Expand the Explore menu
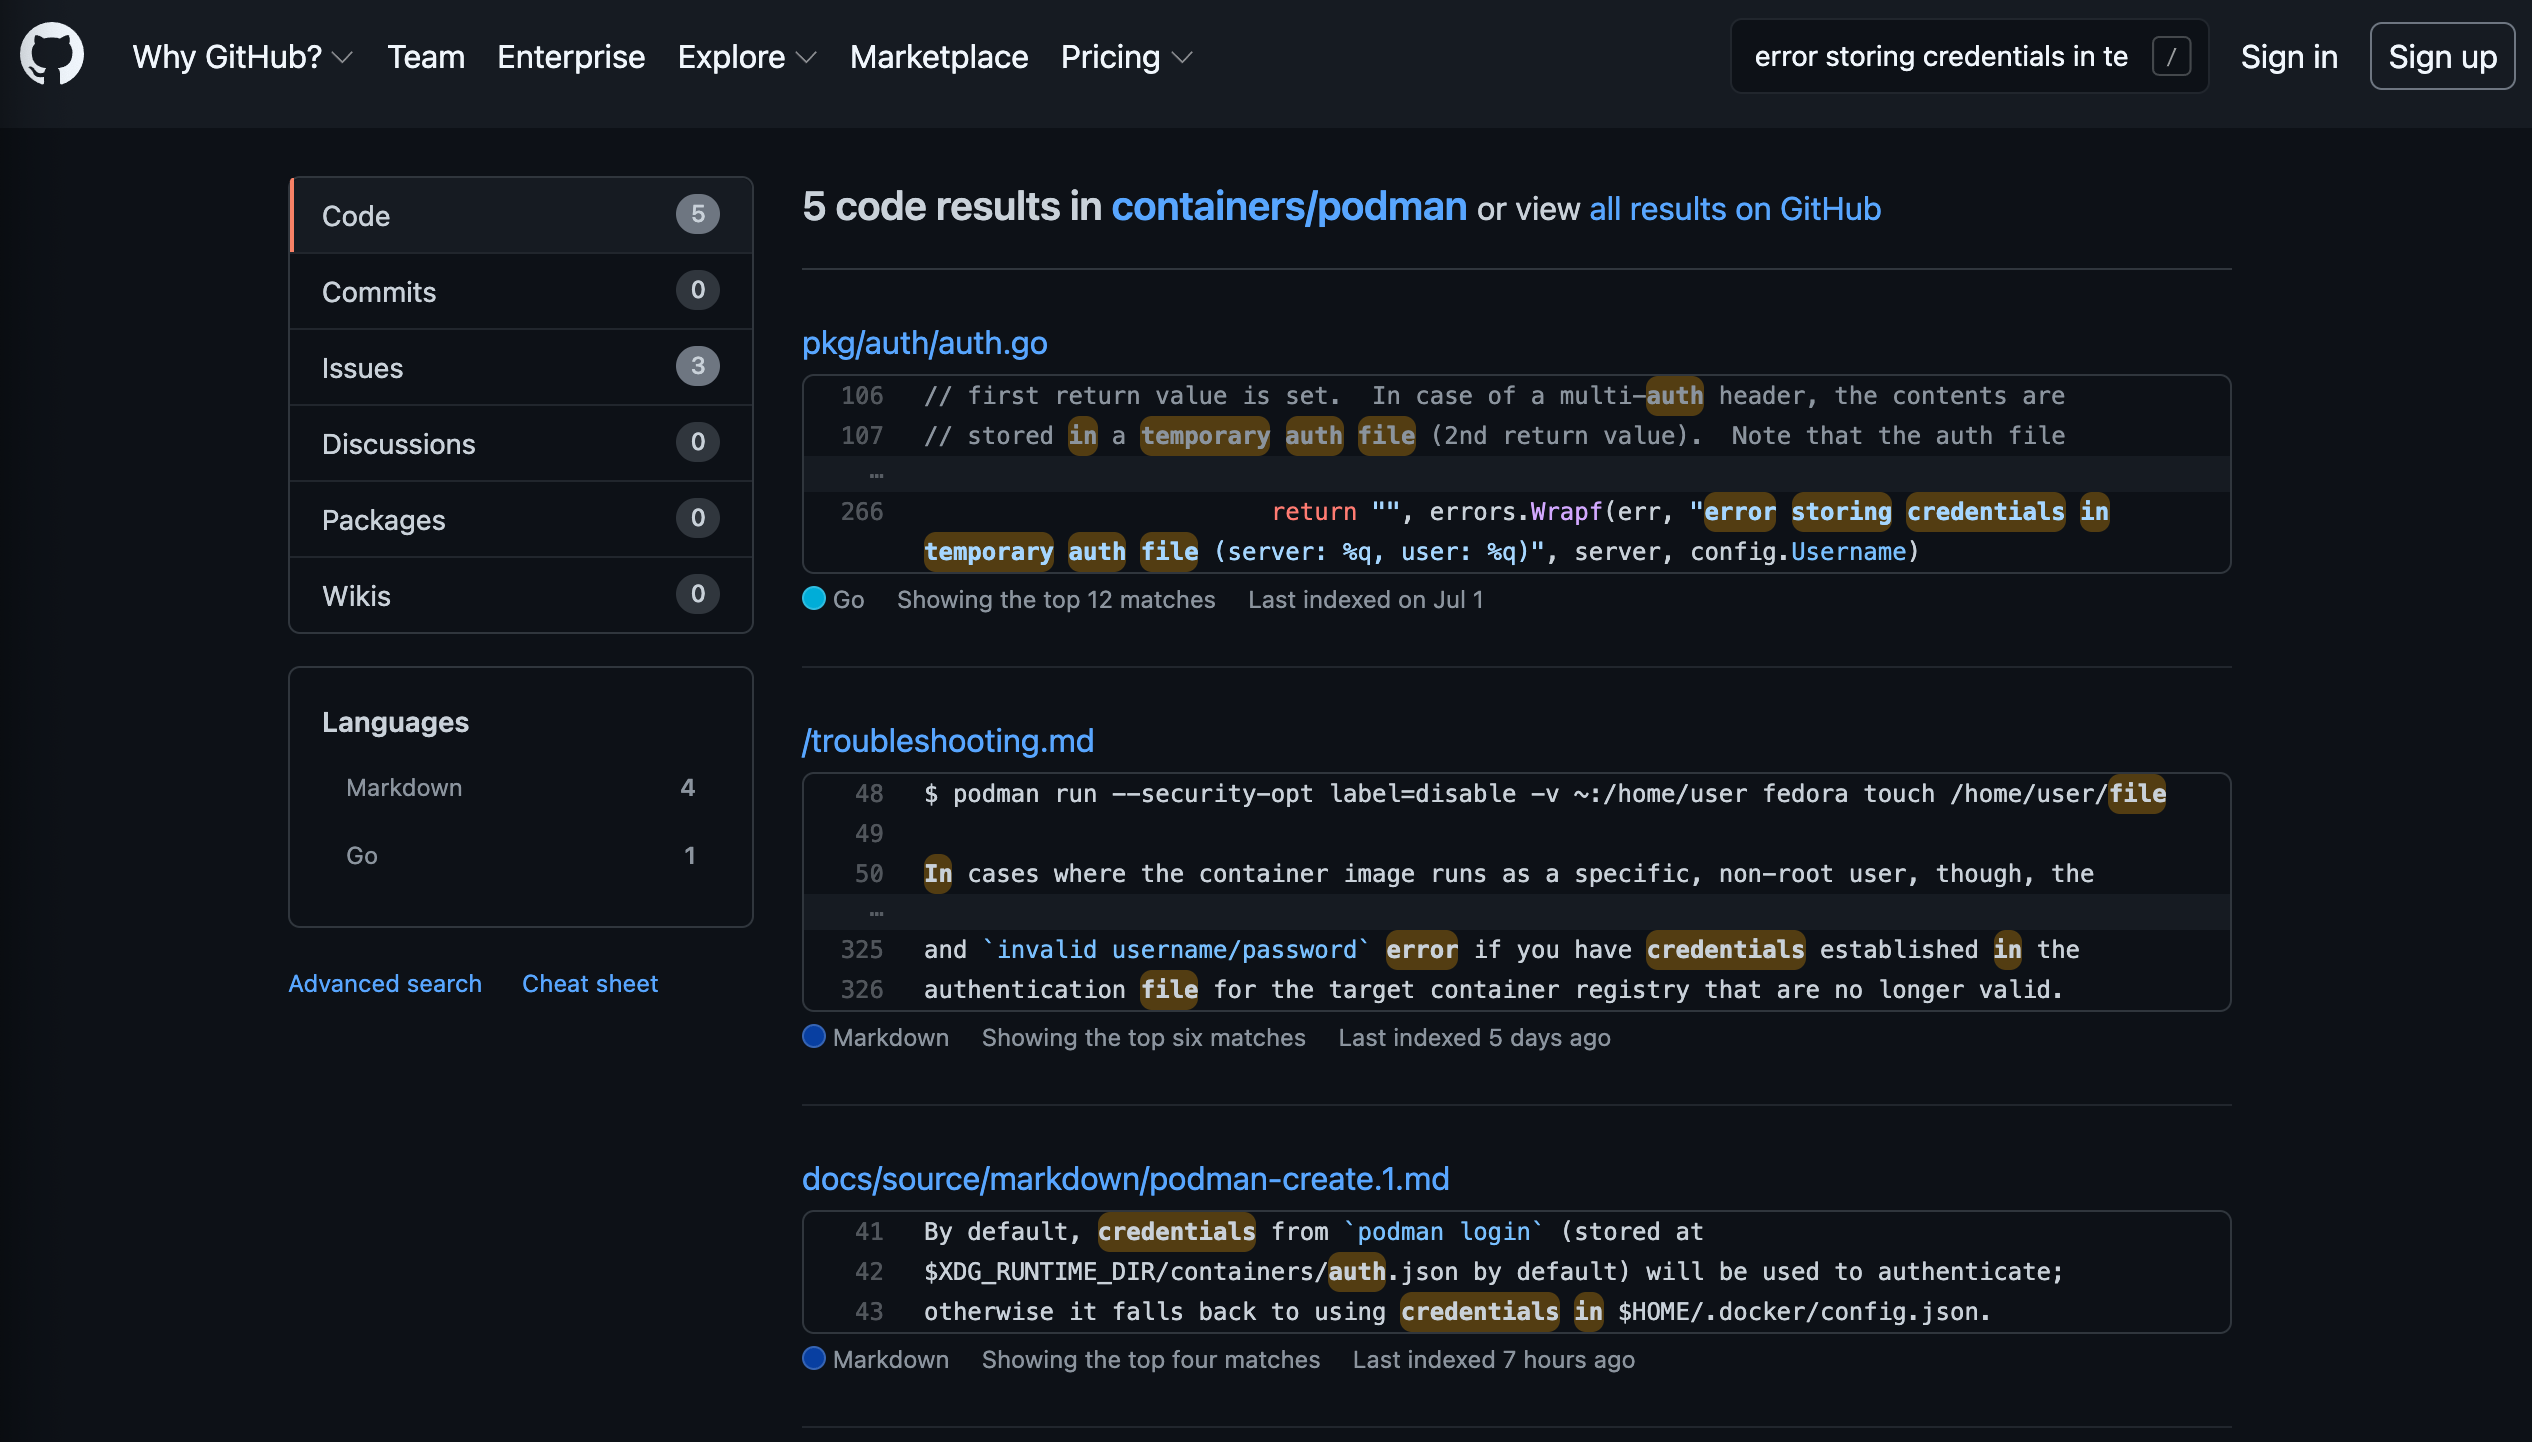This screenshot has width=2532, height=1442. 746,57
